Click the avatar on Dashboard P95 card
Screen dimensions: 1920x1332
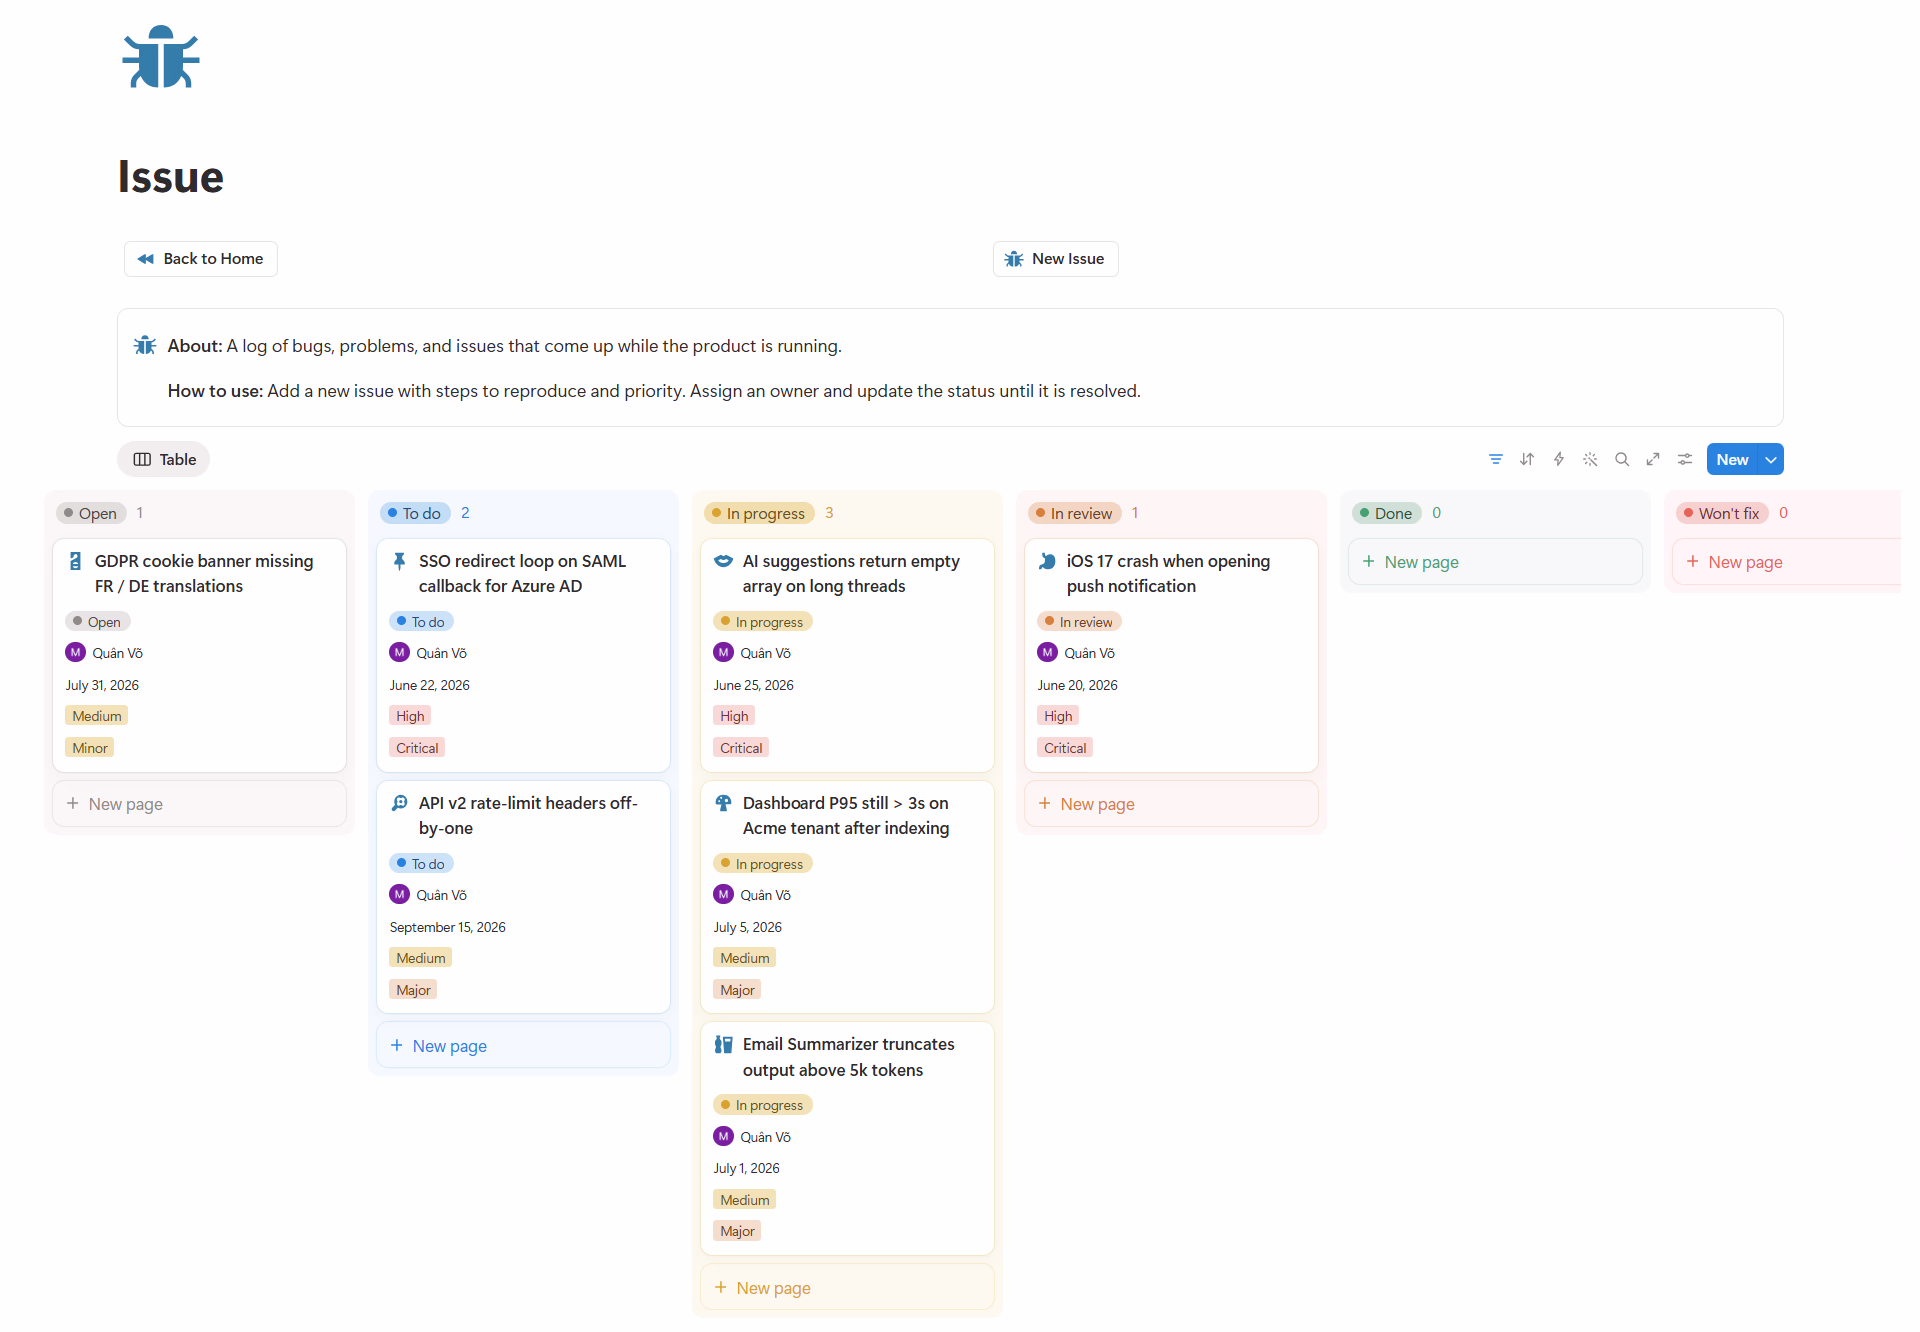click(723, 894)
